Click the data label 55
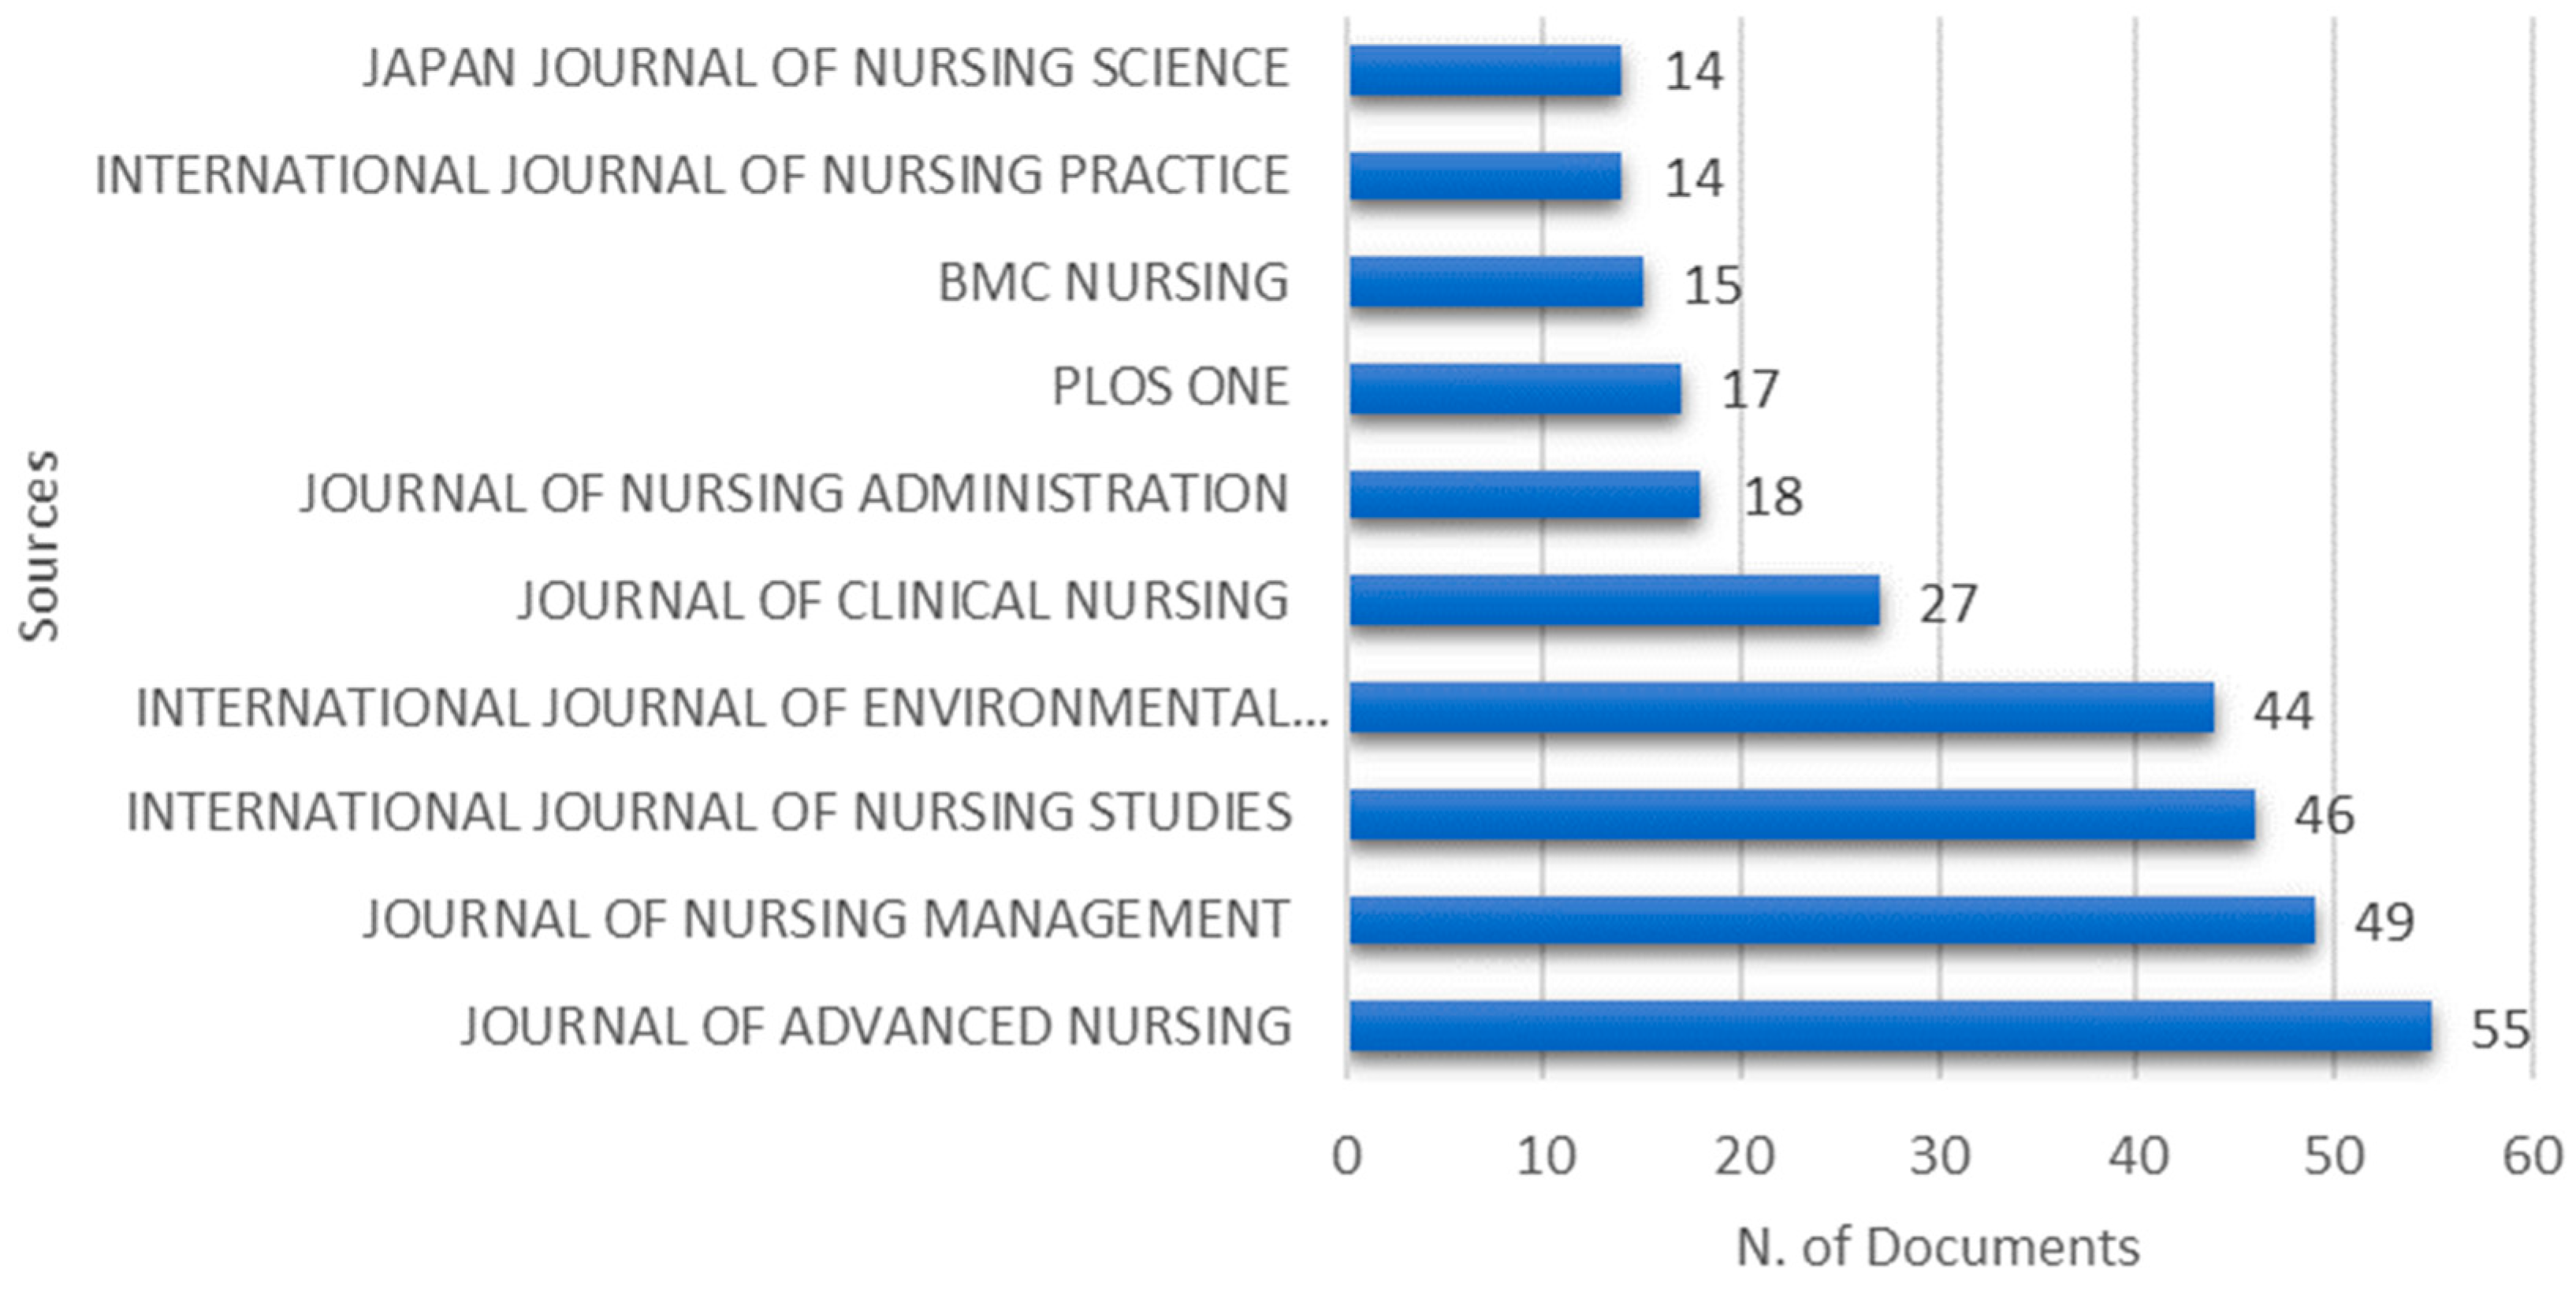The height and width of the screenshot is (1290, 2576). pyautogui.click(x=2500, y=1030)
